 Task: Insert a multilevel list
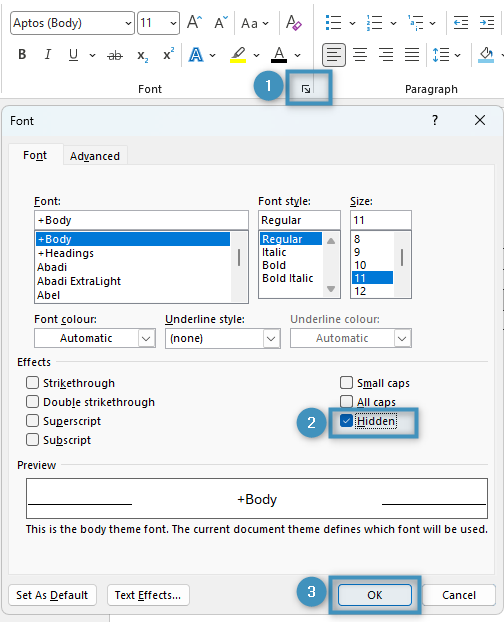coord(415,23)
